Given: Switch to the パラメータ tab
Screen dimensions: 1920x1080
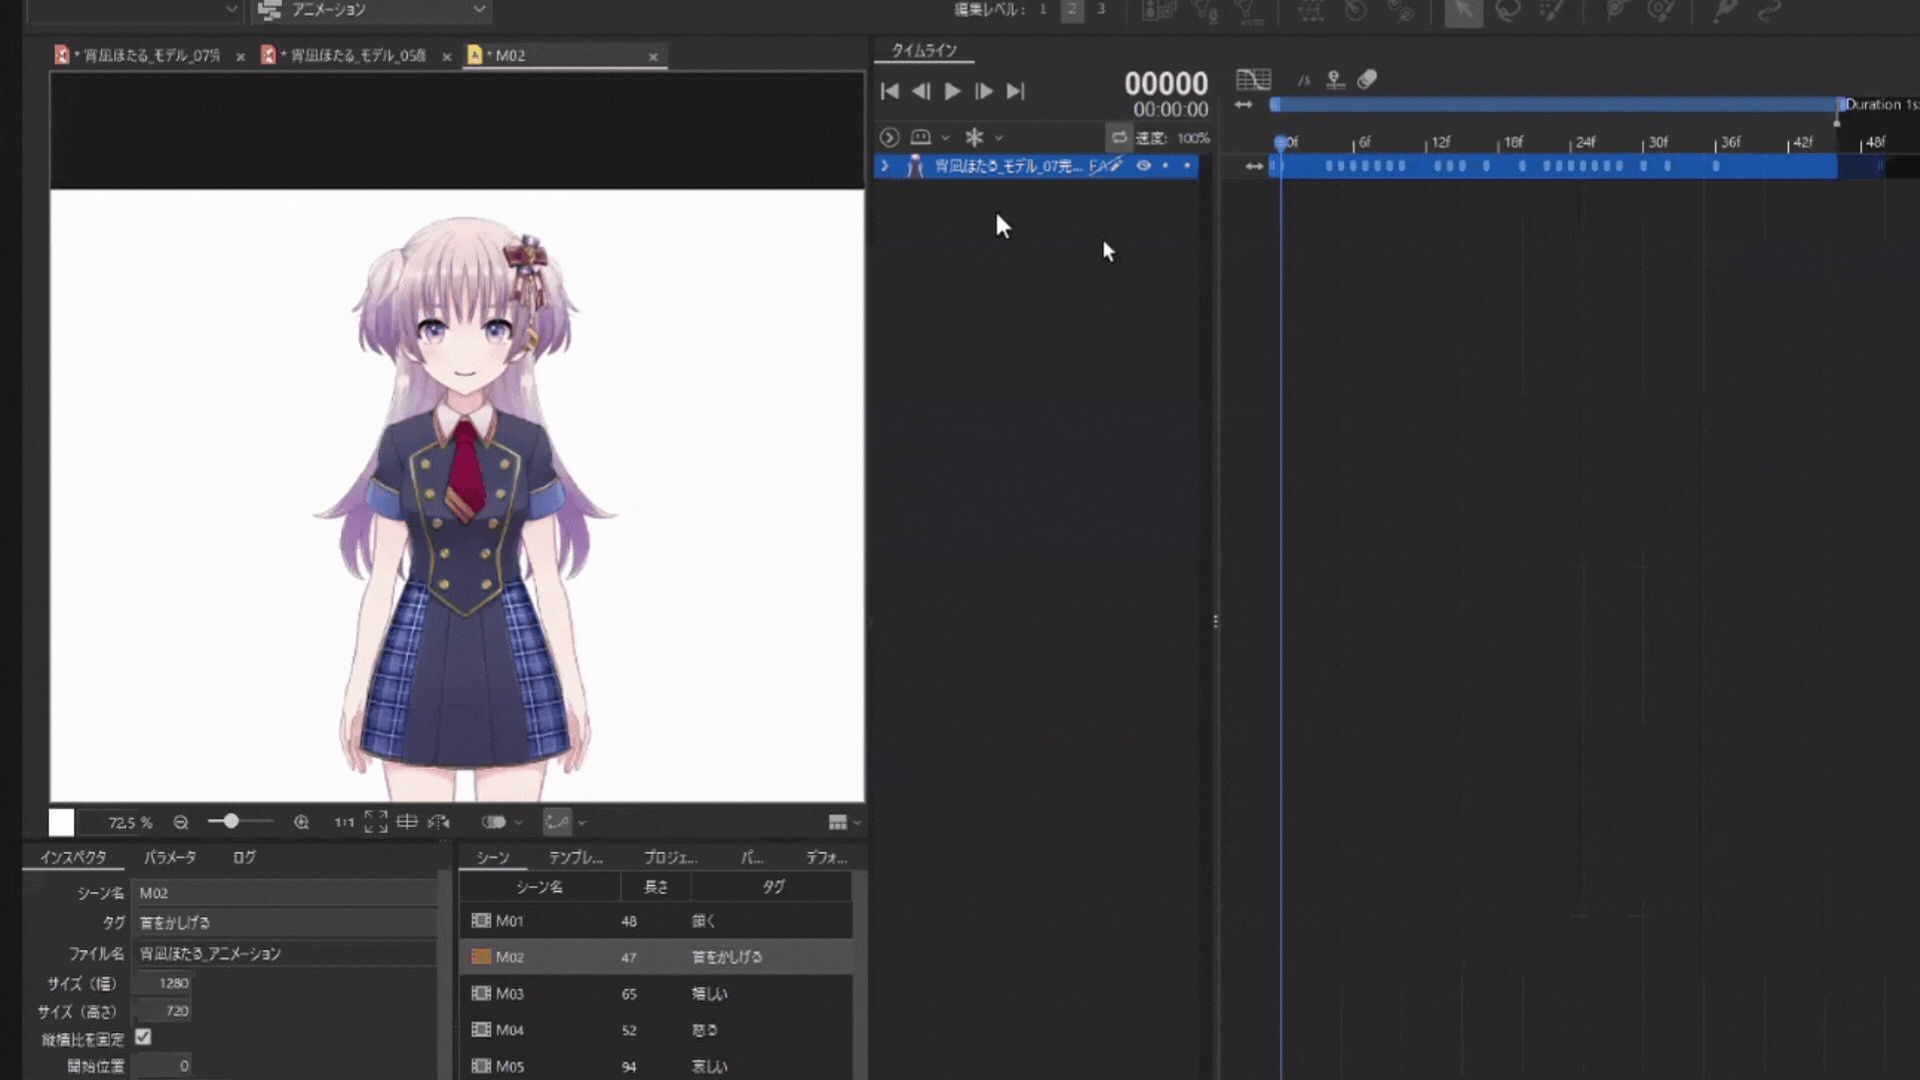Looking at the screenshot, I should (170, 857).
